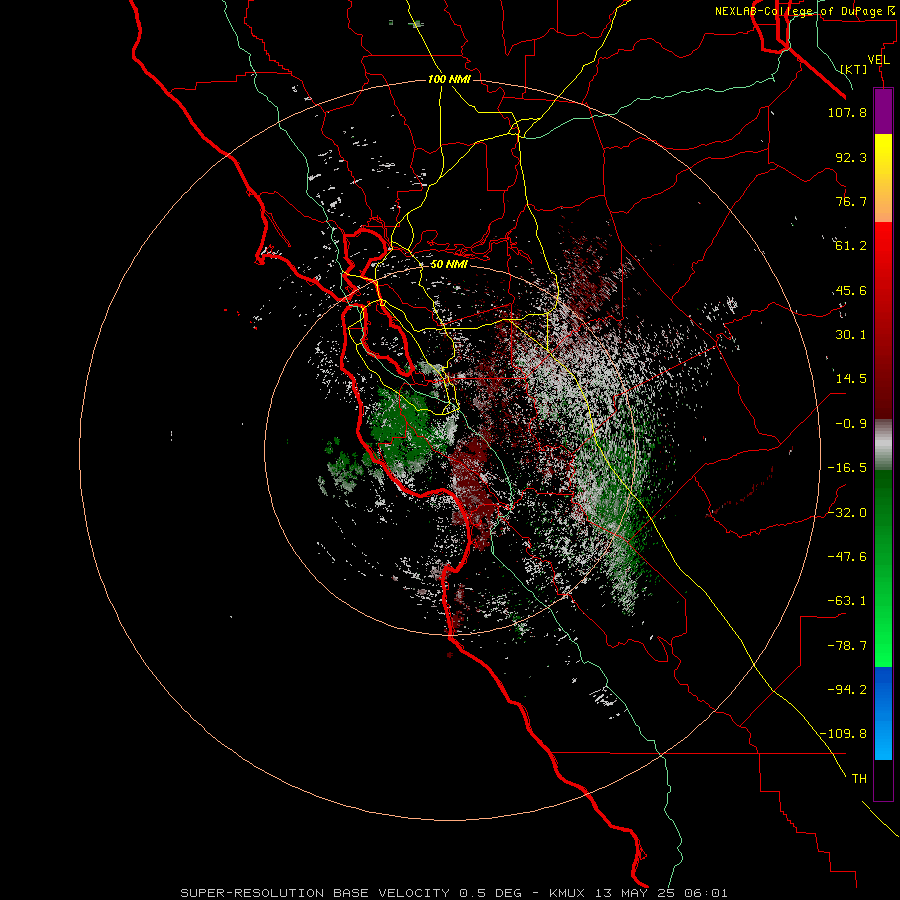Viewport: 900px width, 900px height.
Task: Click the 92.3 velocity legend value
Action: pos(851,157)
